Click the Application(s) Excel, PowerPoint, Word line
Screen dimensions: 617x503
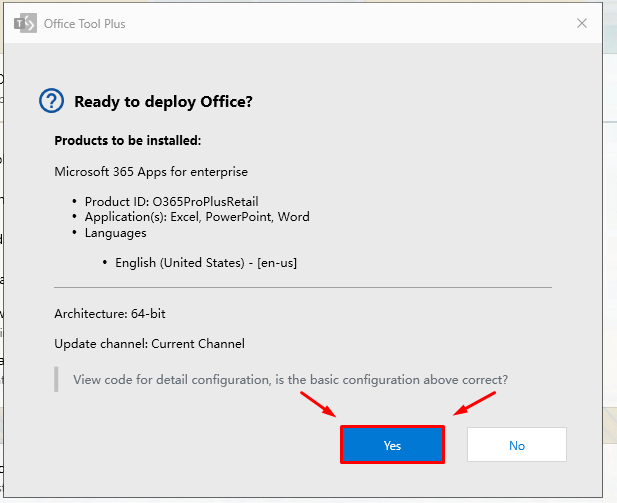(x=197, y=216)
